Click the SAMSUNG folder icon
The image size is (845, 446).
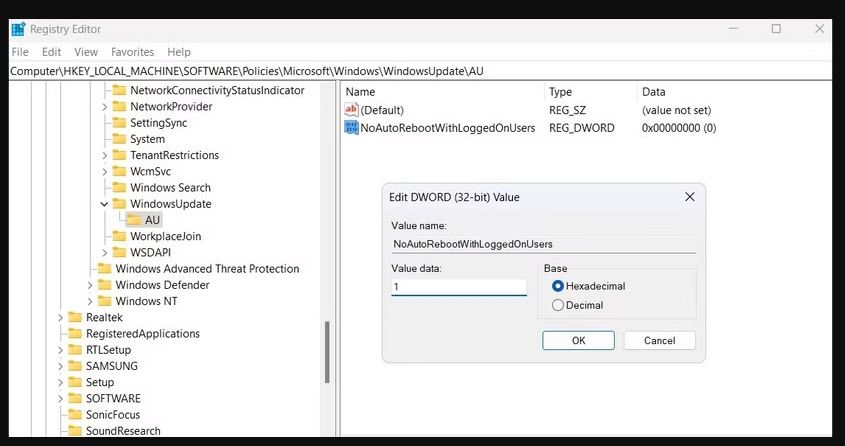pos(75,366)
